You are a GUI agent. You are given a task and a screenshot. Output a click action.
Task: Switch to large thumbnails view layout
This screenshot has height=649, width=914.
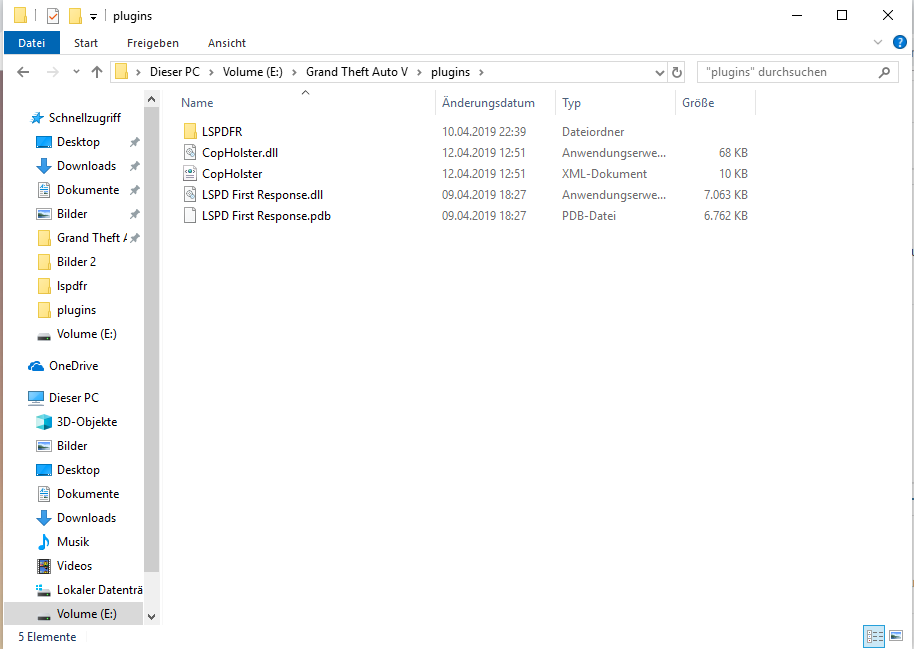(x=896, y=636)
